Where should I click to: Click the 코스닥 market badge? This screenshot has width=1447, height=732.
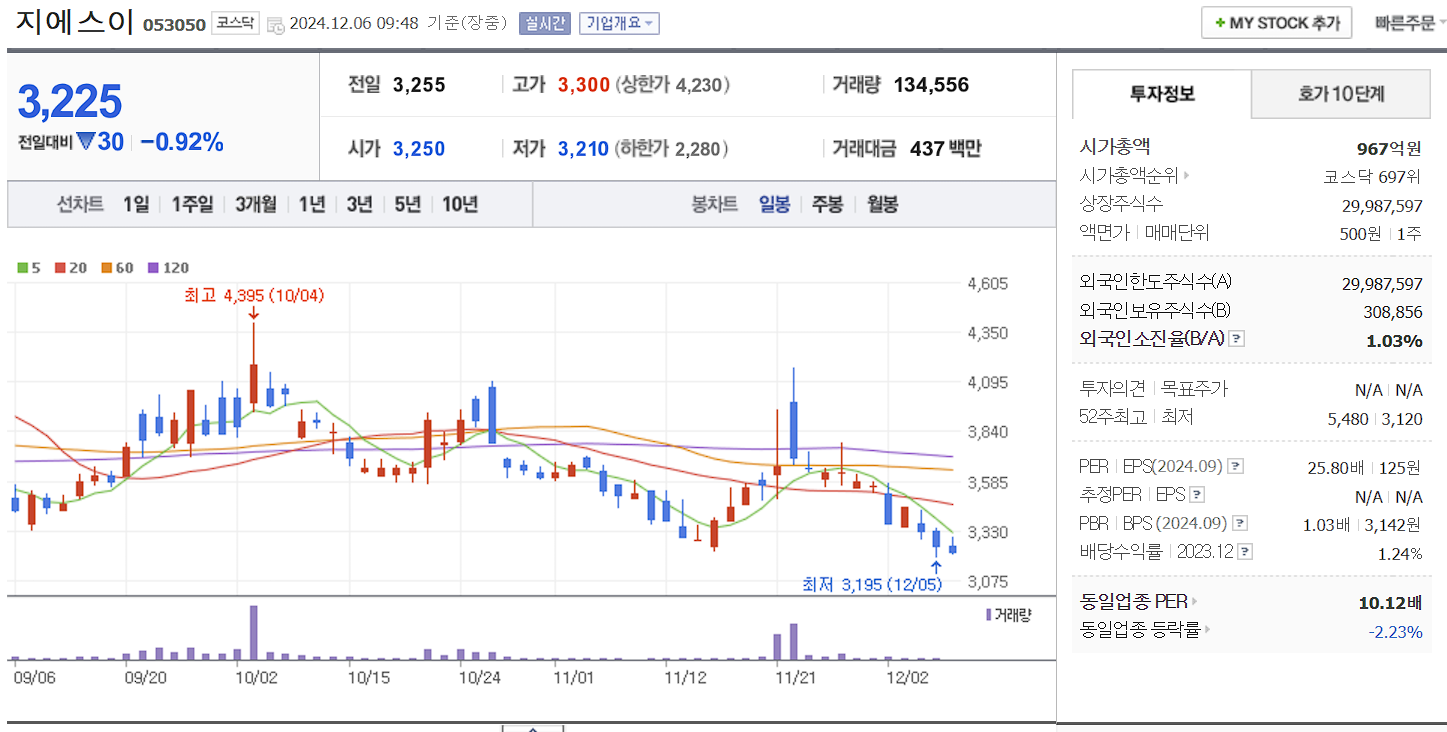(235, 22)
